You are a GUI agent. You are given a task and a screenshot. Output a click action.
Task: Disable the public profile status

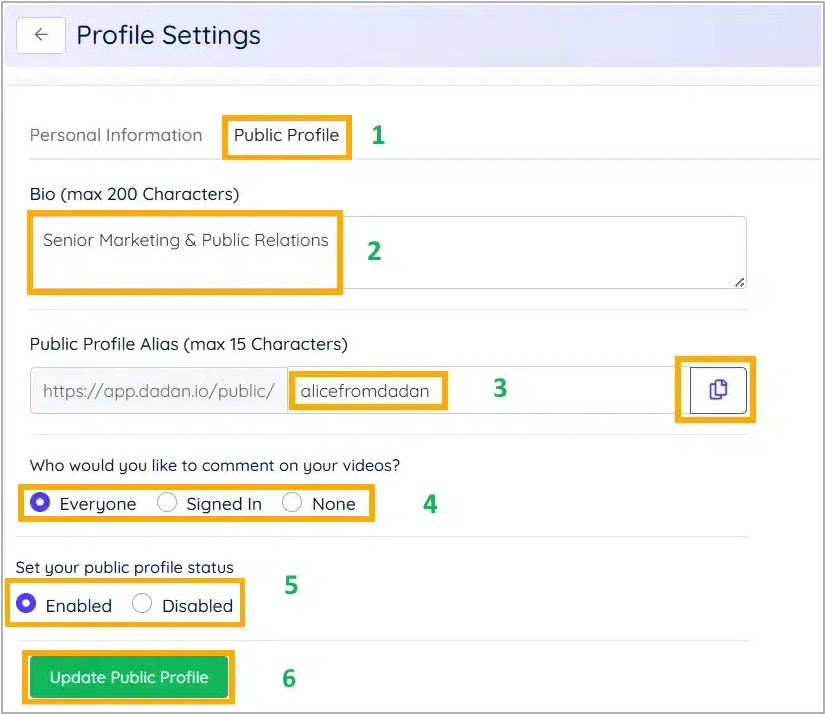click(x=142, y=605)
